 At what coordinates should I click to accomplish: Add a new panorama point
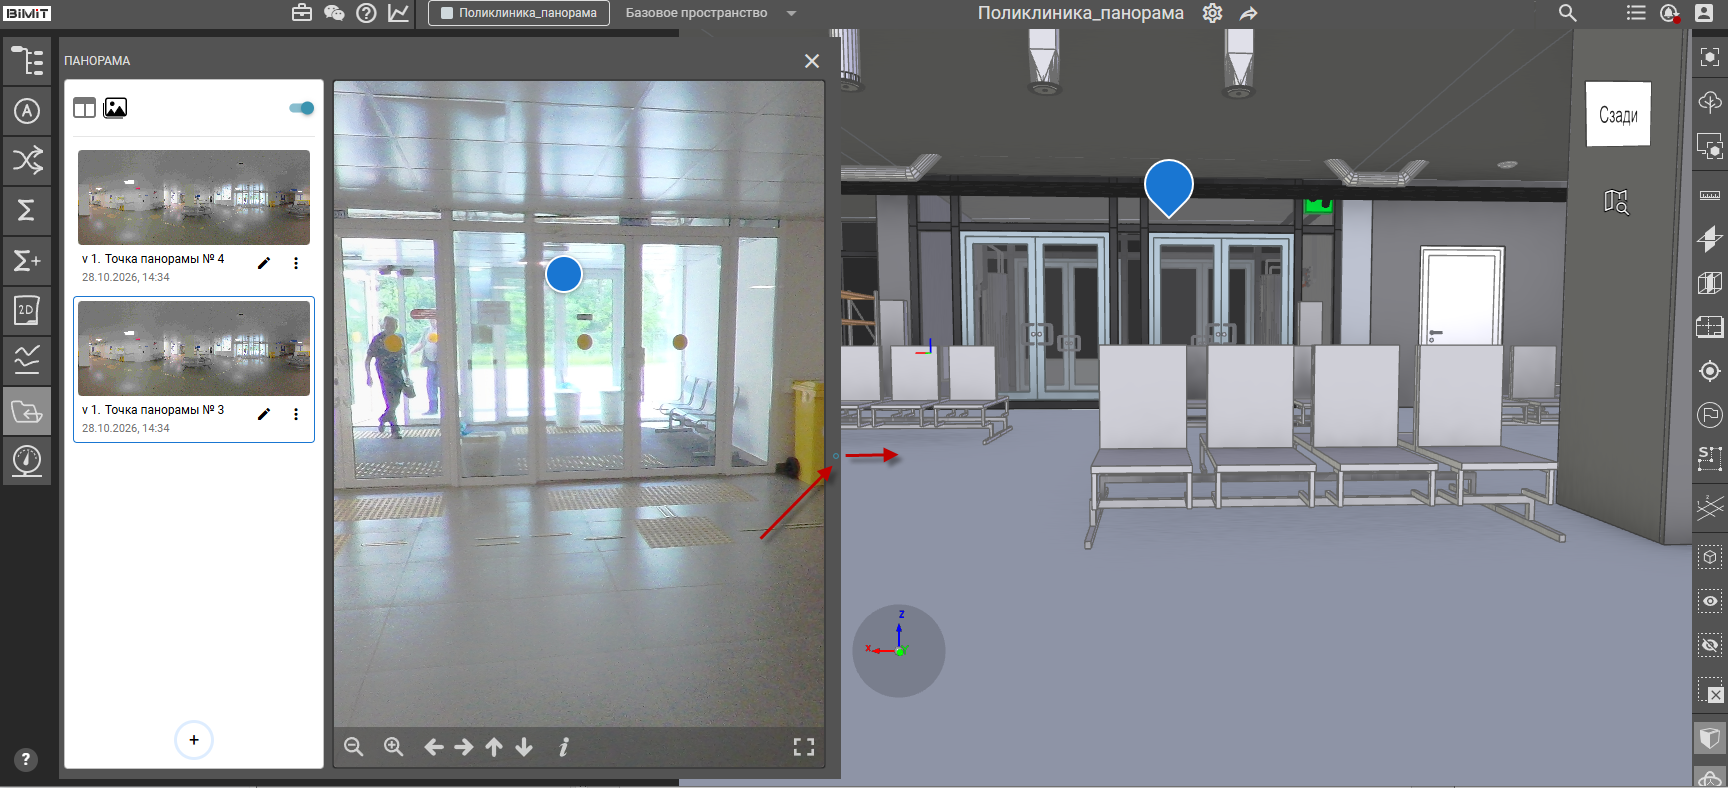click(194, 740)
